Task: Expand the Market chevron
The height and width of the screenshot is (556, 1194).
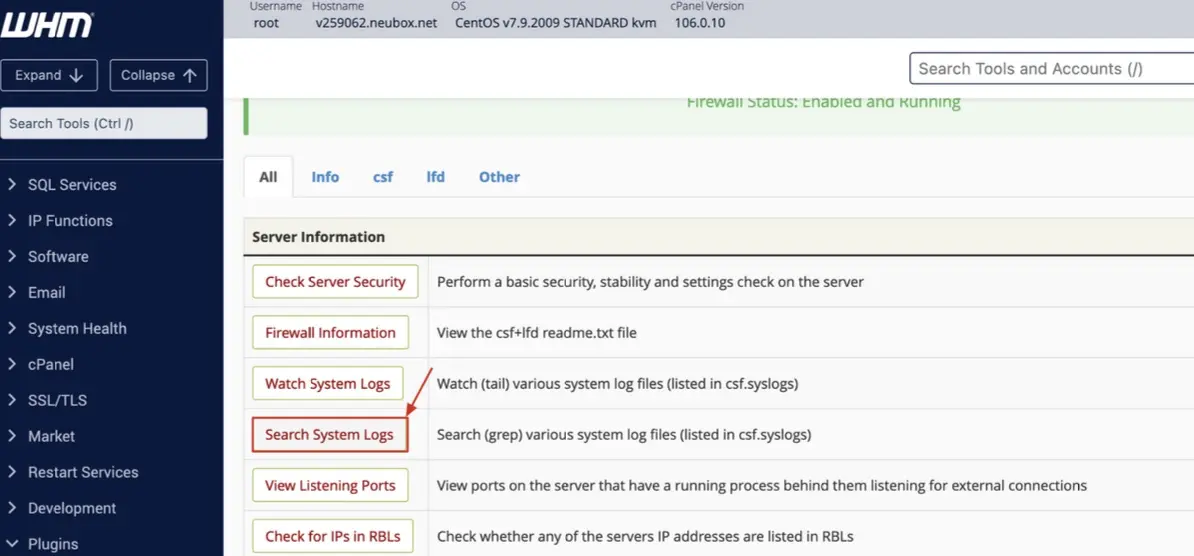Action: (11, 436)
